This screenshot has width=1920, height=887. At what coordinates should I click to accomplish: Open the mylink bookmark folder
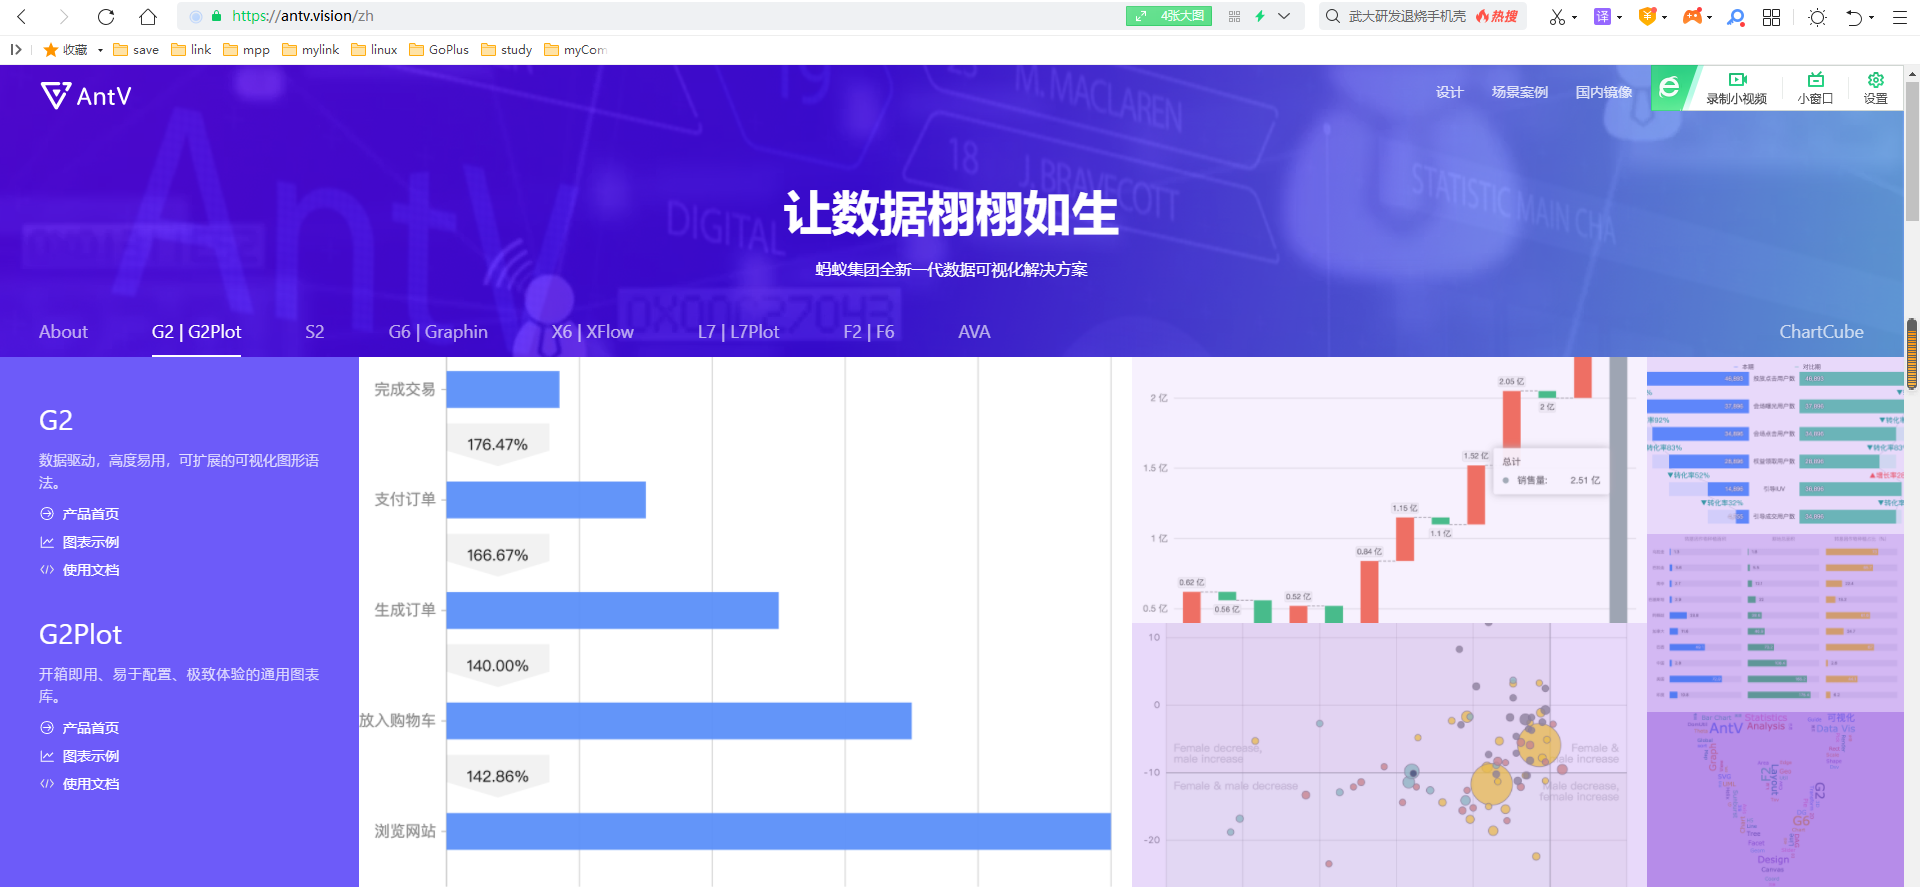click(310, 49)
